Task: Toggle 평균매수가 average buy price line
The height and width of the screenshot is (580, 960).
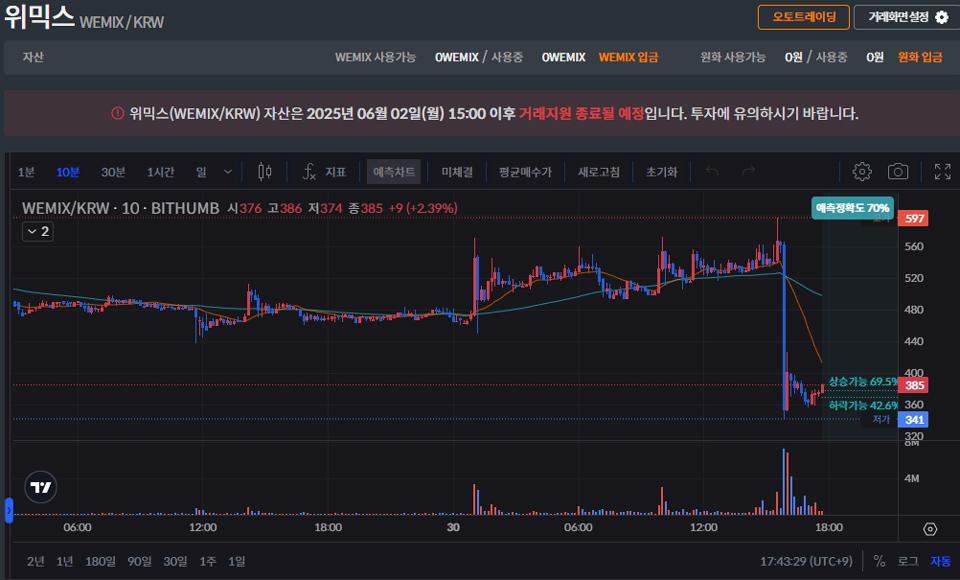Action: click(x=525, y=172)
